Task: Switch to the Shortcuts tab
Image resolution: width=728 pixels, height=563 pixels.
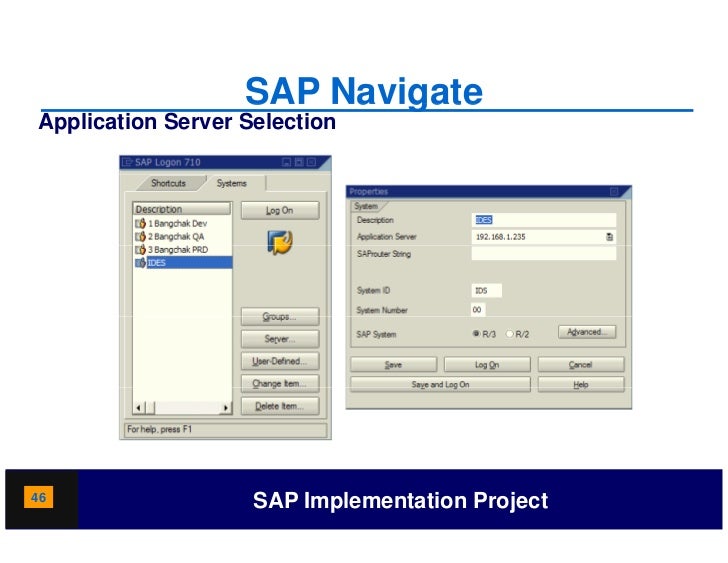Action: pos(168,183)
